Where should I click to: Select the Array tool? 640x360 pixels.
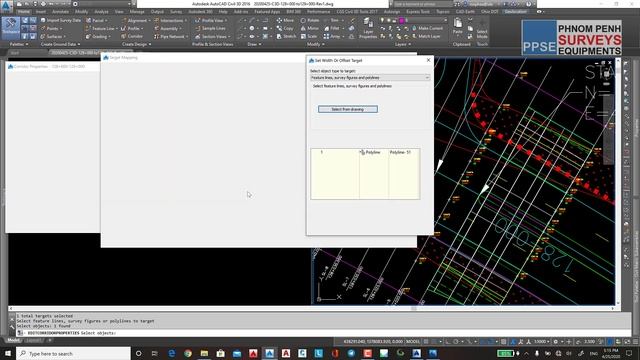(x=332, y=36)
